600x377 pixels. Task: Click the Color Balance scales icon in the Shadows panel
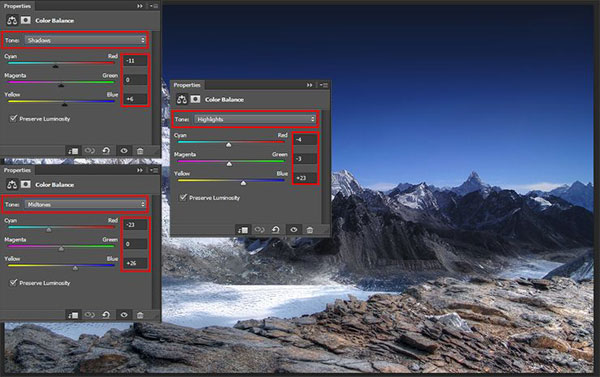tap(12, 20)
